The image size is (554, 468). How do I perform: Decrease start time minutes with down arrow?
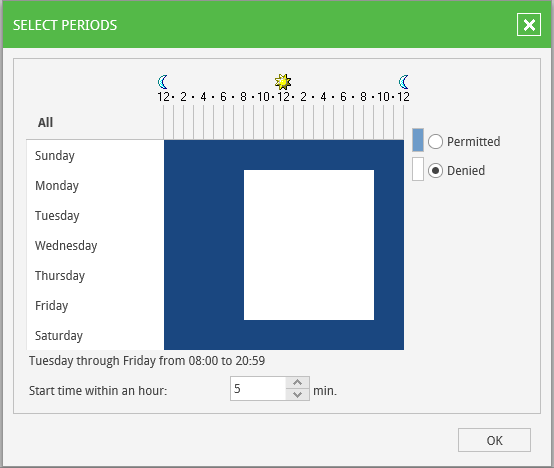pos(297,394)
